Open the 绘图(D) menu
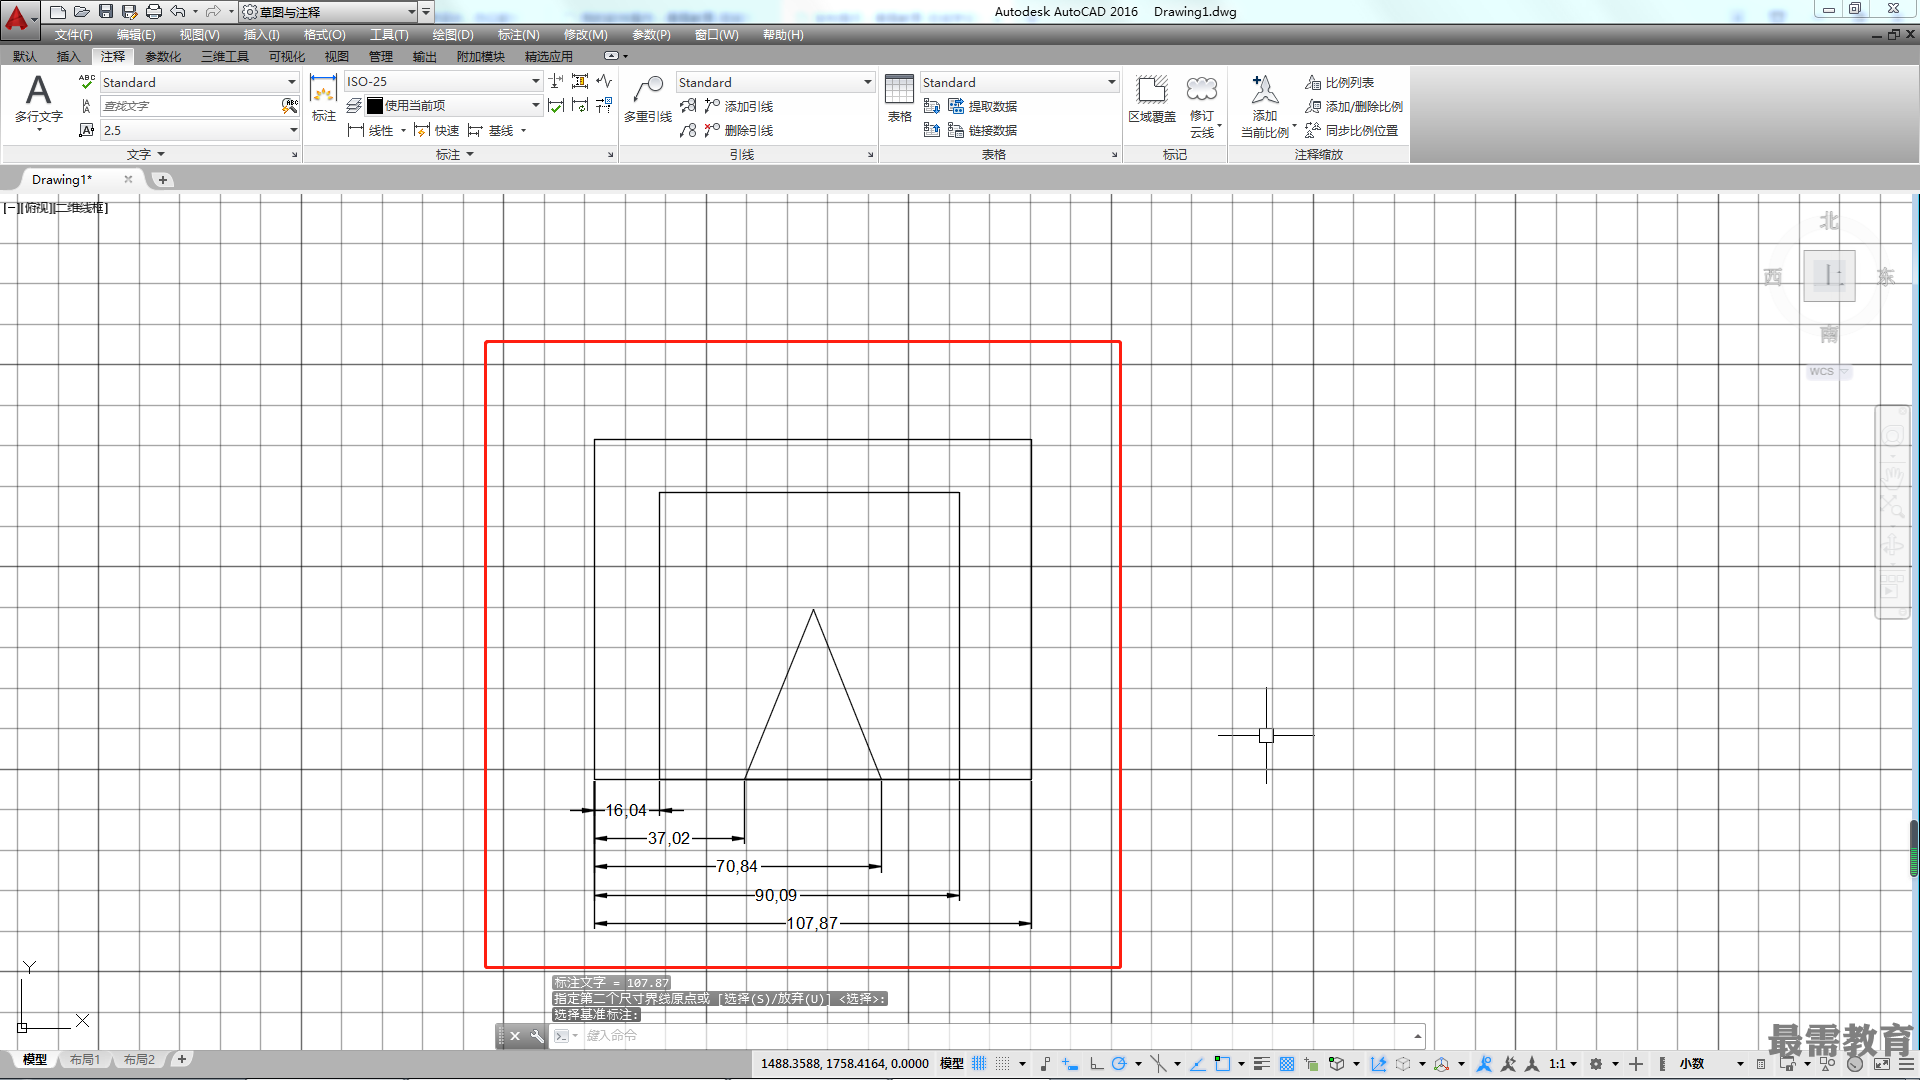 click(x=453, y=35)
